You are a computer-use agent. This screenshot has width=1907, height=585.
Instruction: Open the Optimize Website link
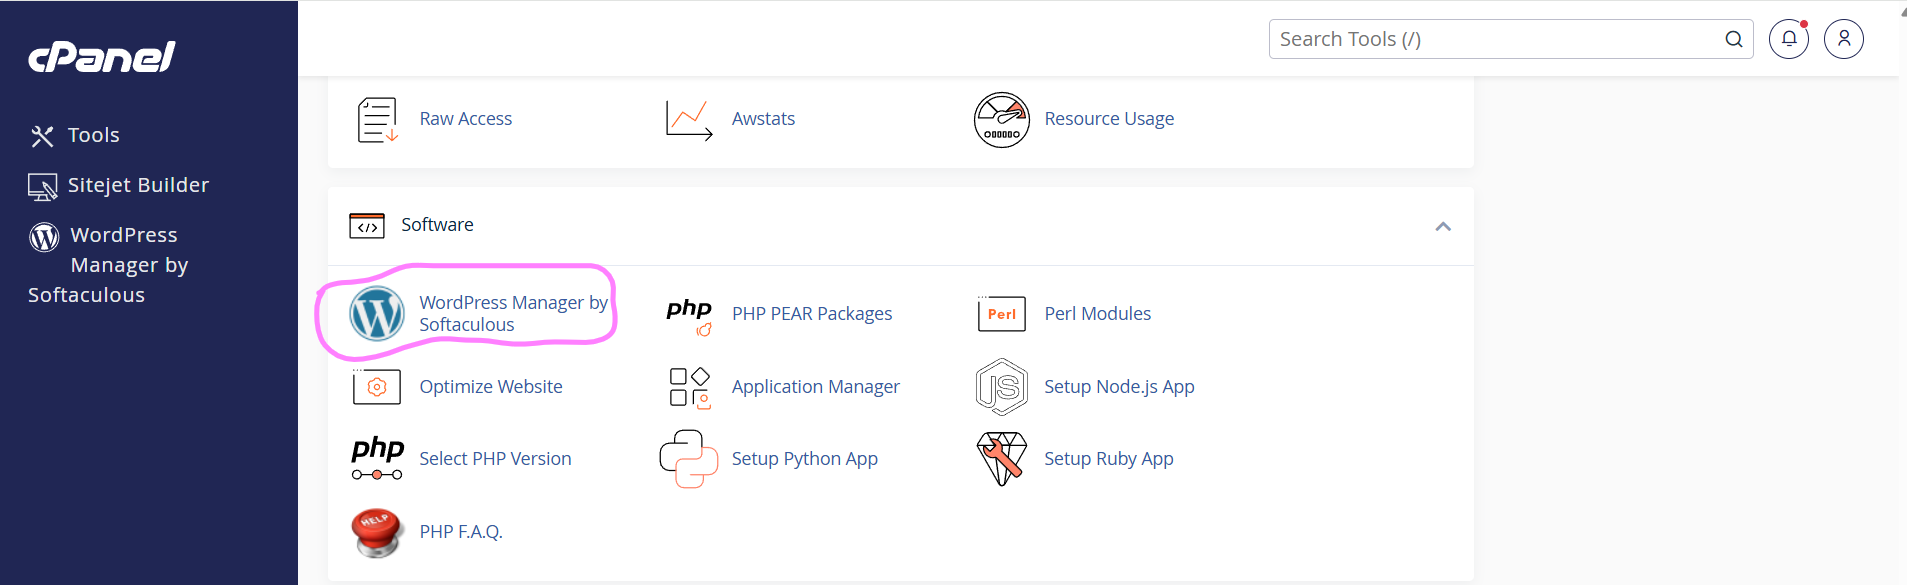(490, 387)
